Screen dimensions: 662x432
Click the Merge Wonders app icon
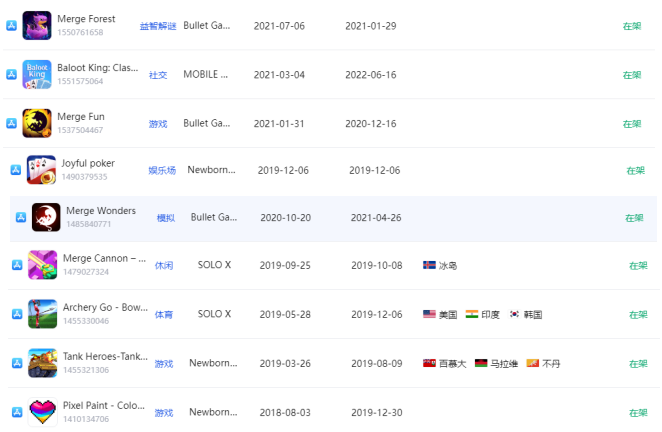(46, 217)
